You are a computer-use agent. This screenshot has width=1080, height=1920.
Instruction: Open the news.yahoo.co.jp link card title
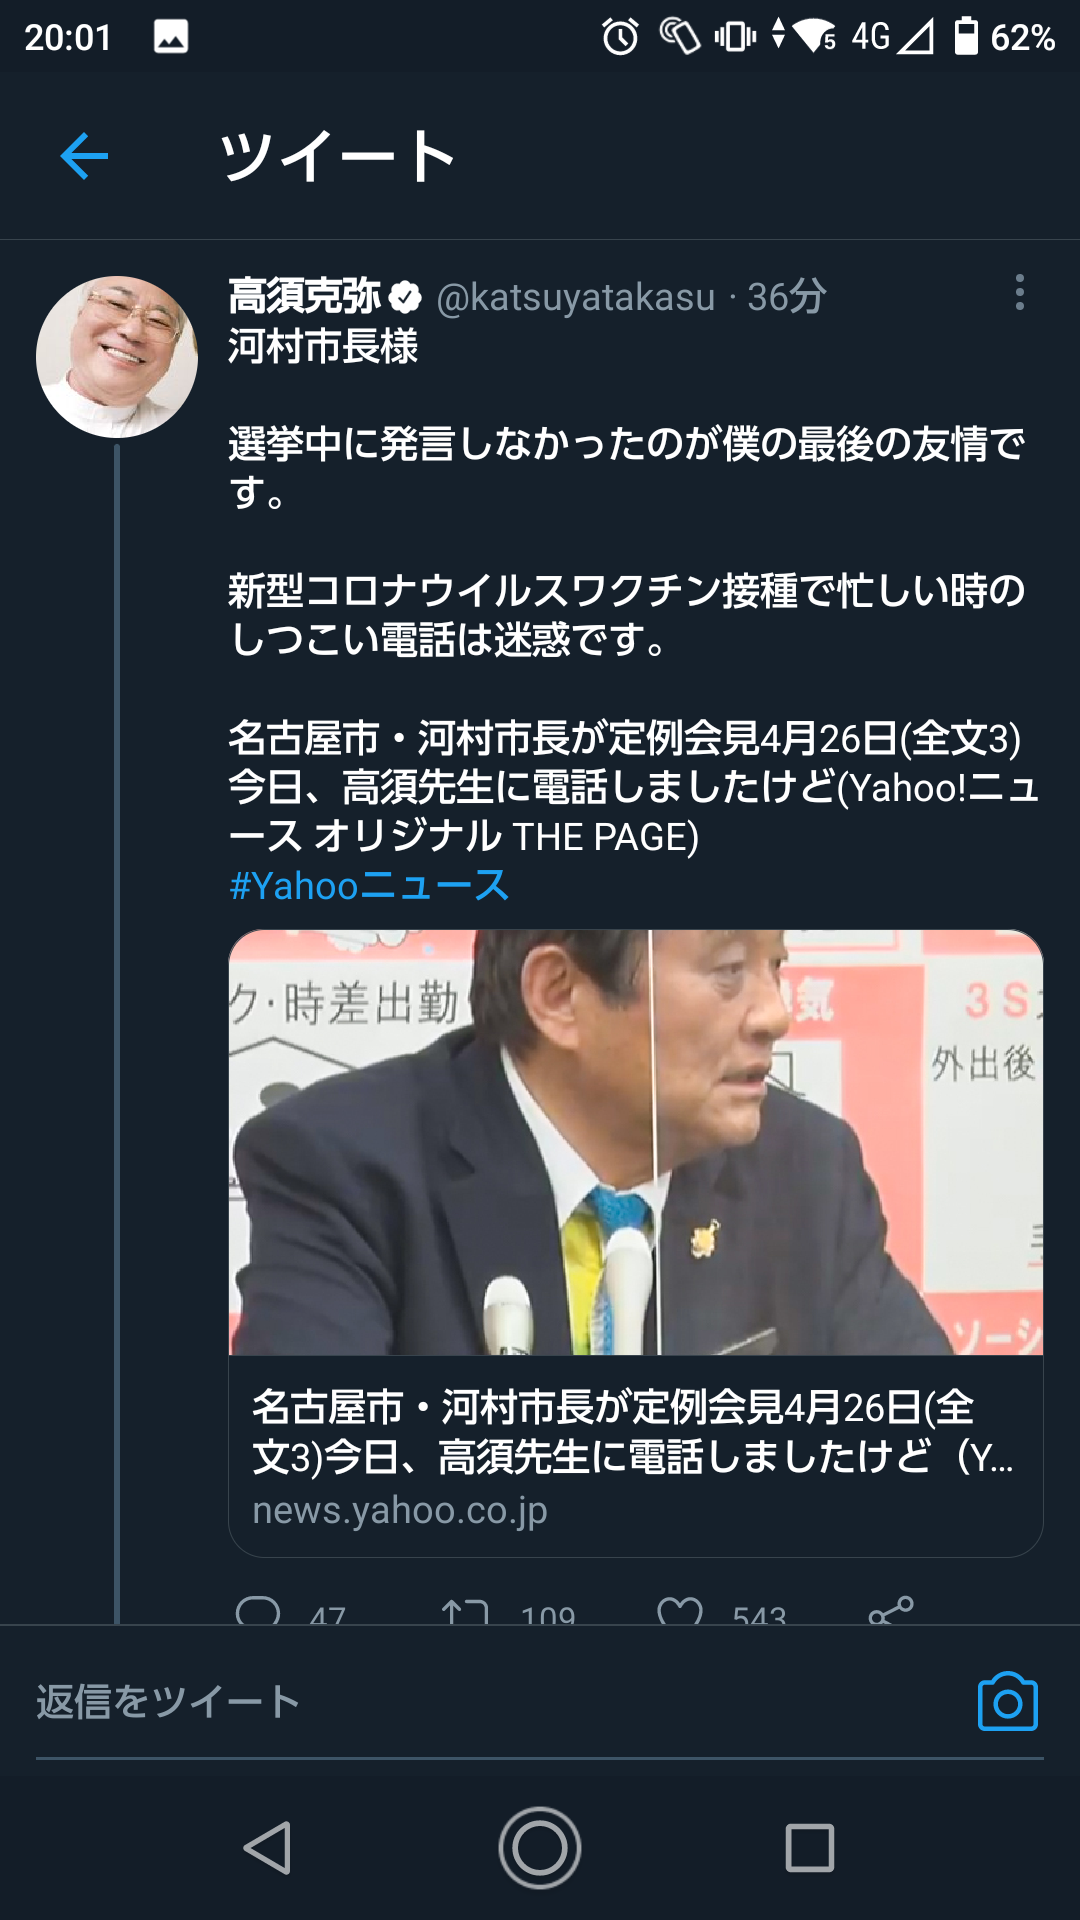coord(634,1432)
